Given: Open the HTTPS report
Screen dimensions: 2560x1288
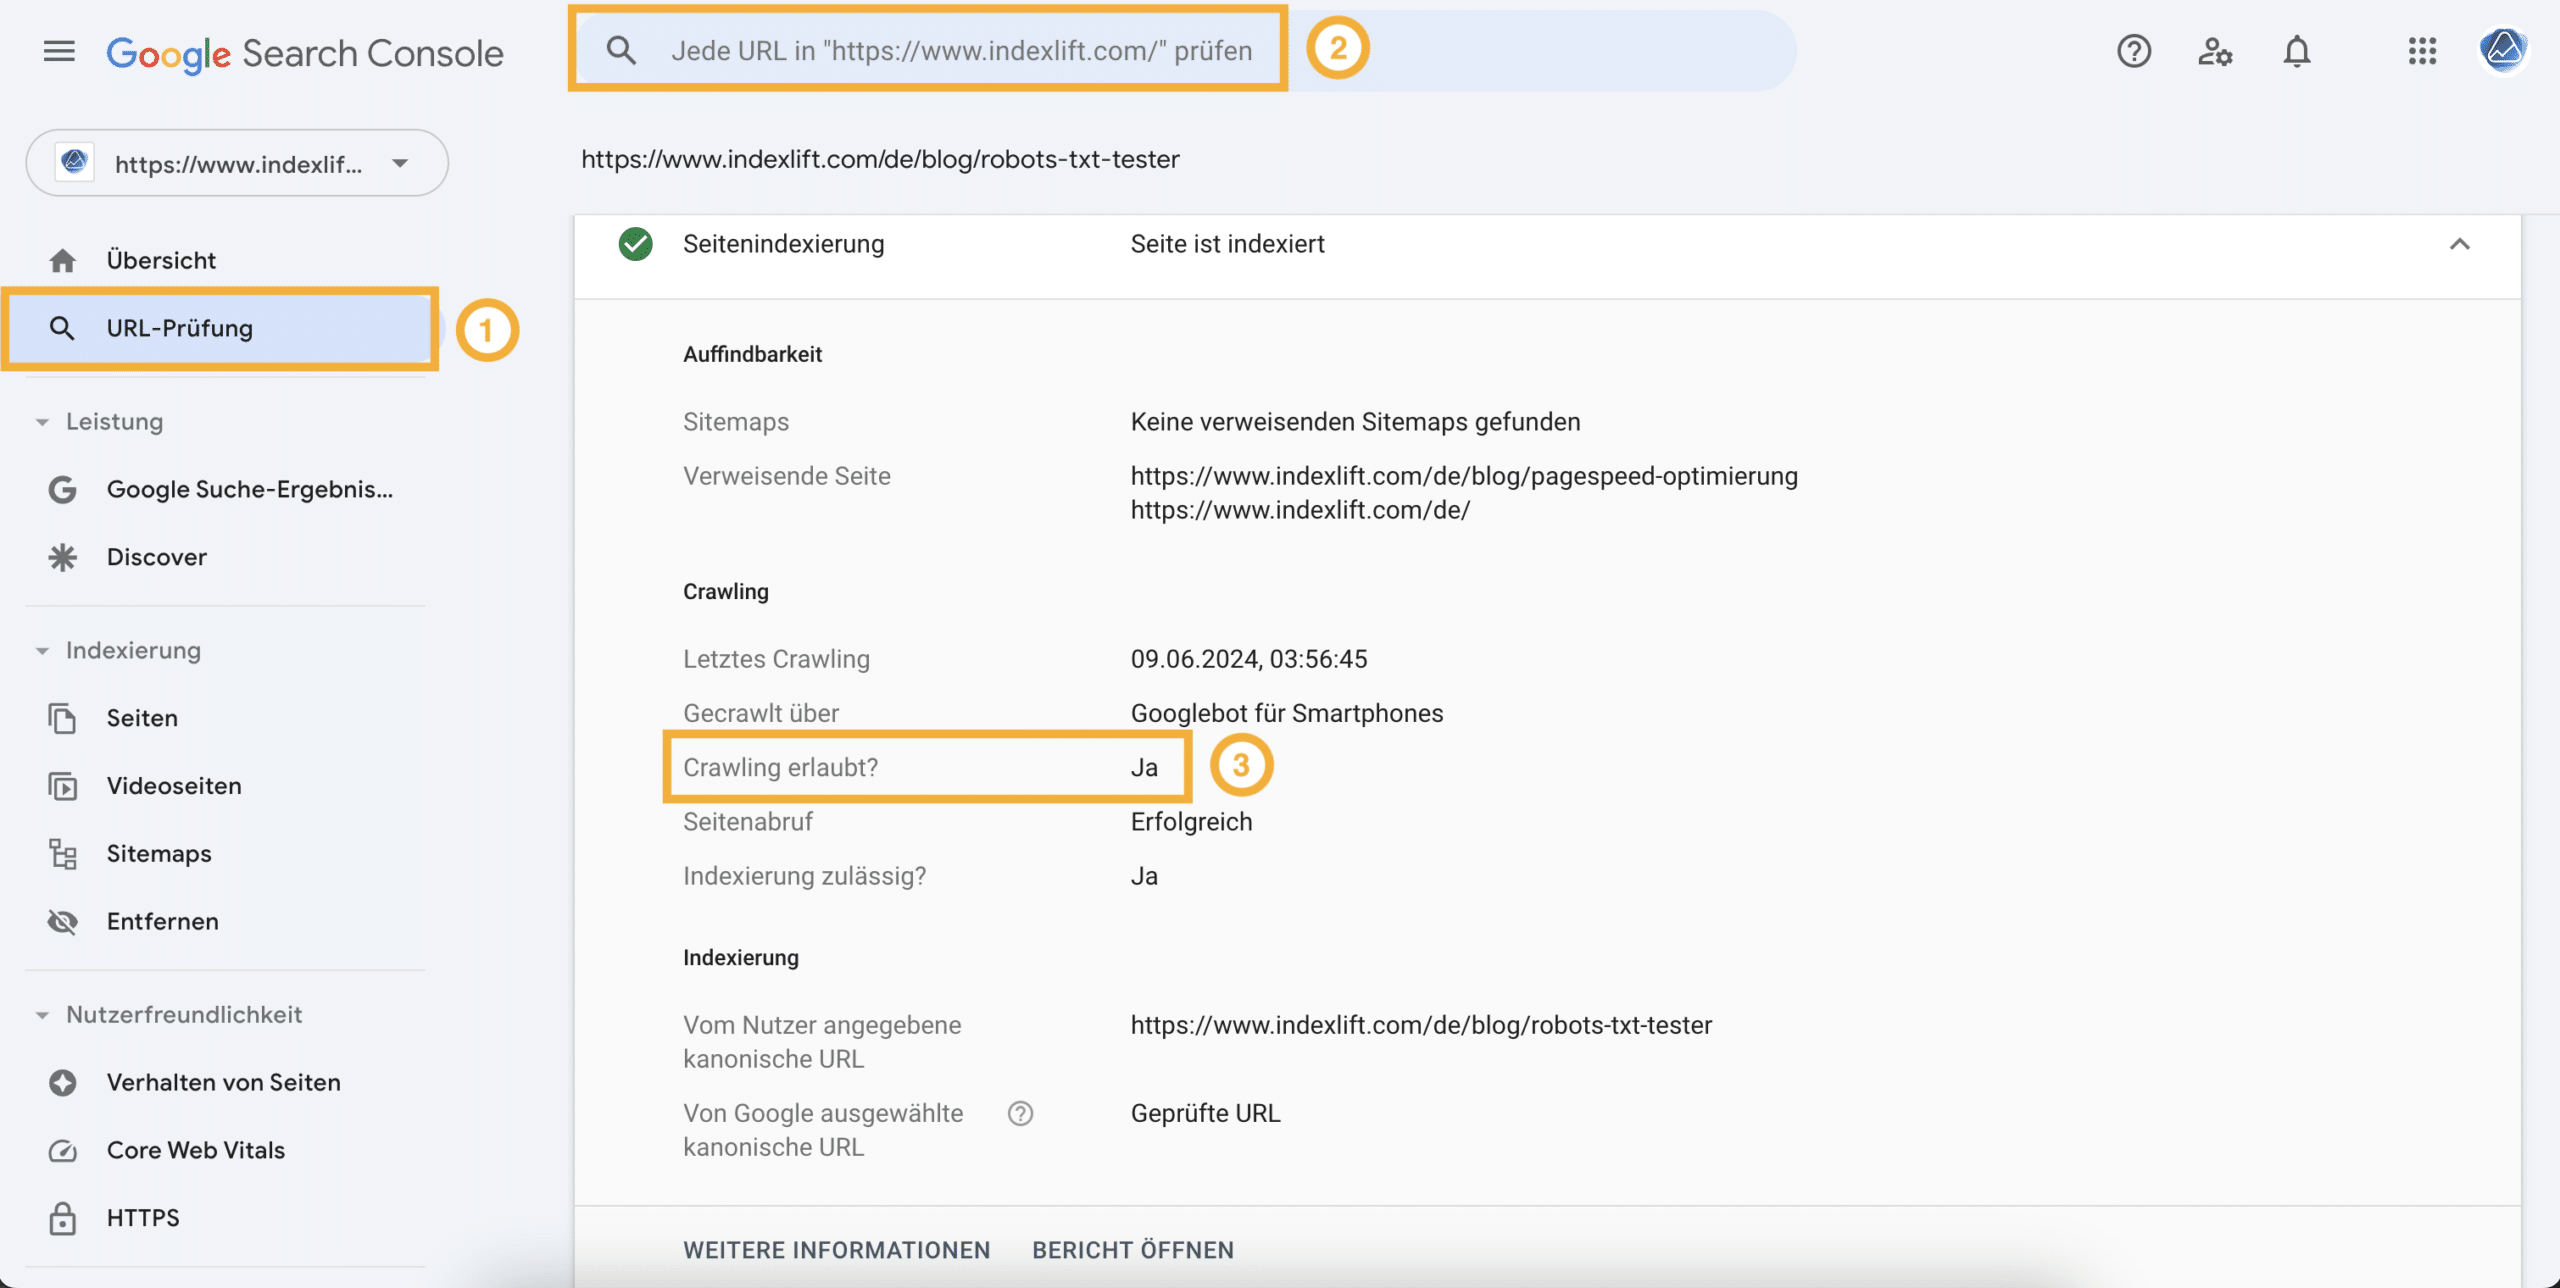Looking at the screenshot, I should point(143,1218).
